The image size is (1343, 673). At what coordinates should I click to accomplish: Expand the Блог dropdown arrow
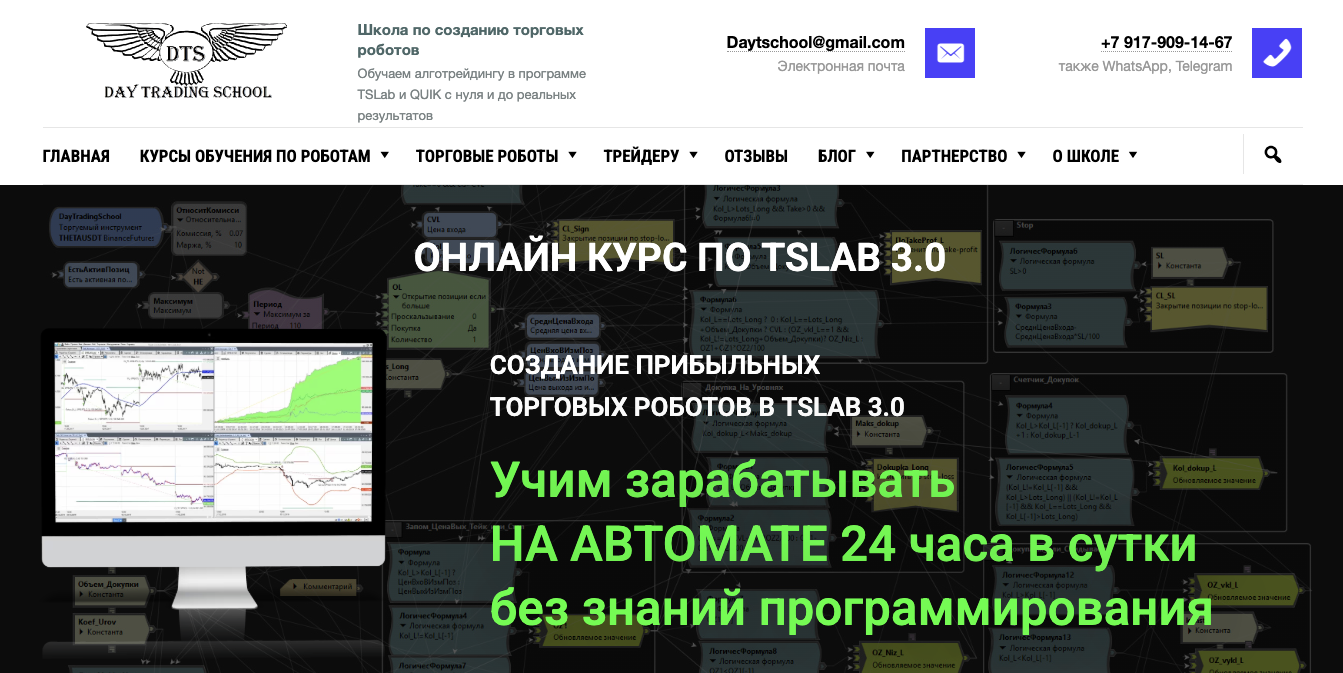[x=870, y=155]
